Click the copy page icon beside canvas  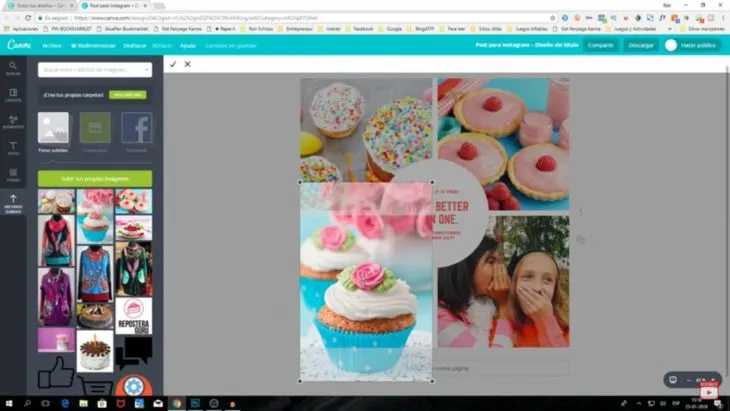tap(581, 240)
